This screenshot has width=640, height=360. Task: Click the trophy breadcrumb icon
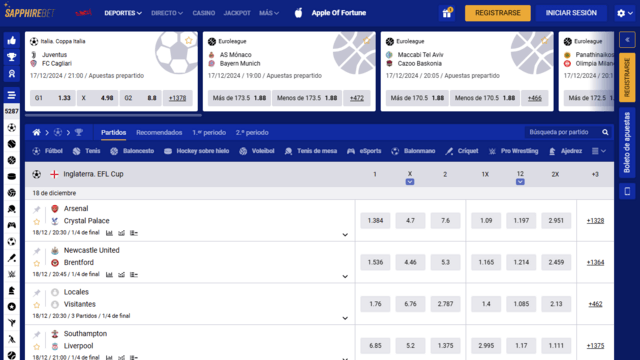79,132
